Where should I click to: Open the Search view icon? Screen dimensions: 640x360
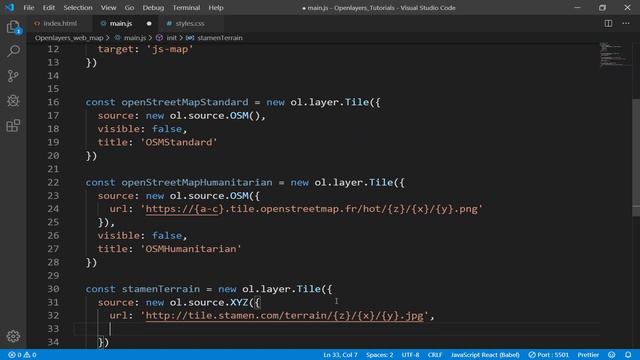coord(13,51)
